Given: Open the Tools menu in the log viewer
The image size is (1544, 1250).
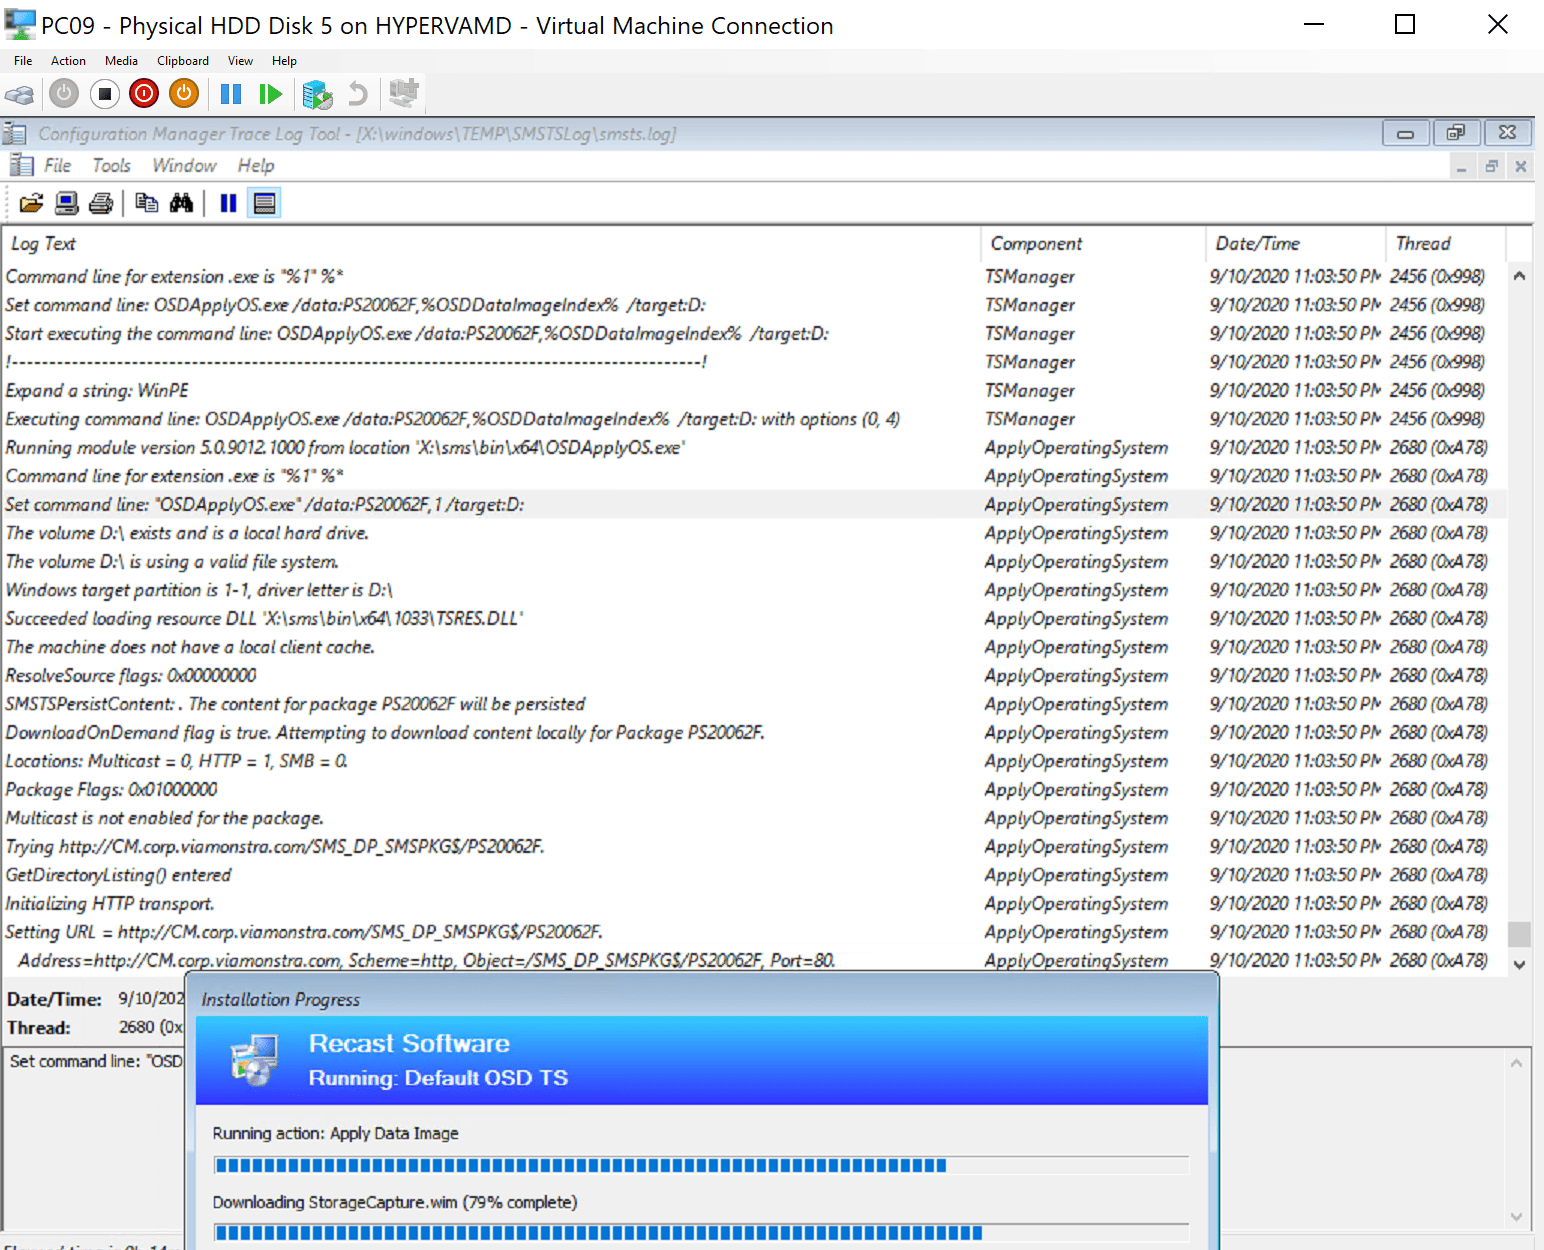Looking at the screenshot, I should pyautogui.click(x=111, y=165).
